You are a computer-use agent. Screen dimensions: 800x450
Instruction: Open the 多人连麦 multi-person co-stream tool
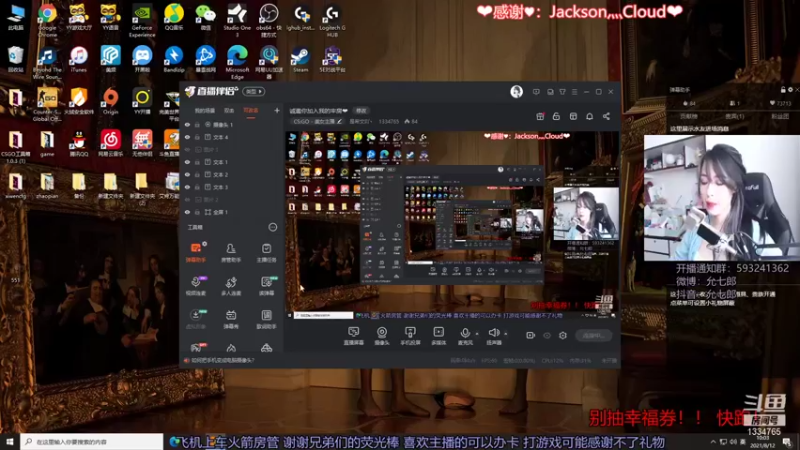[231, 286]
